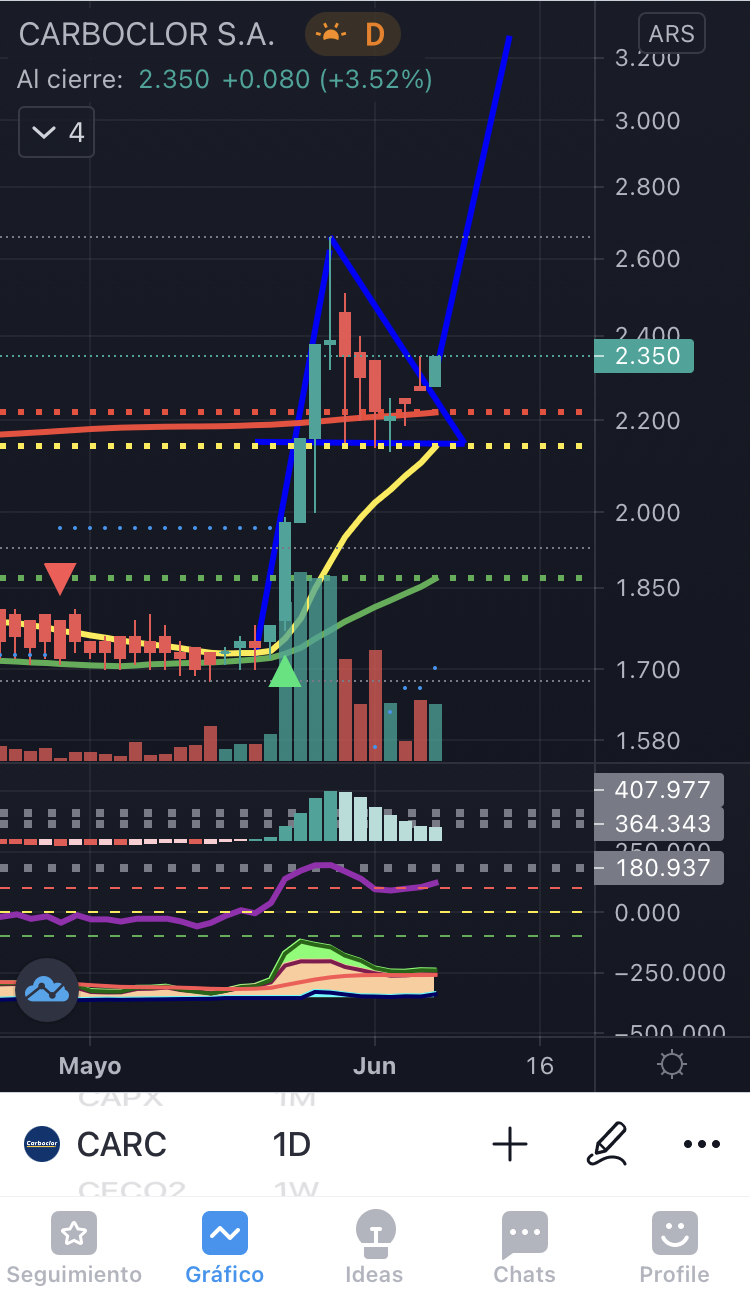Open the more options three-dot menu

702,1144
